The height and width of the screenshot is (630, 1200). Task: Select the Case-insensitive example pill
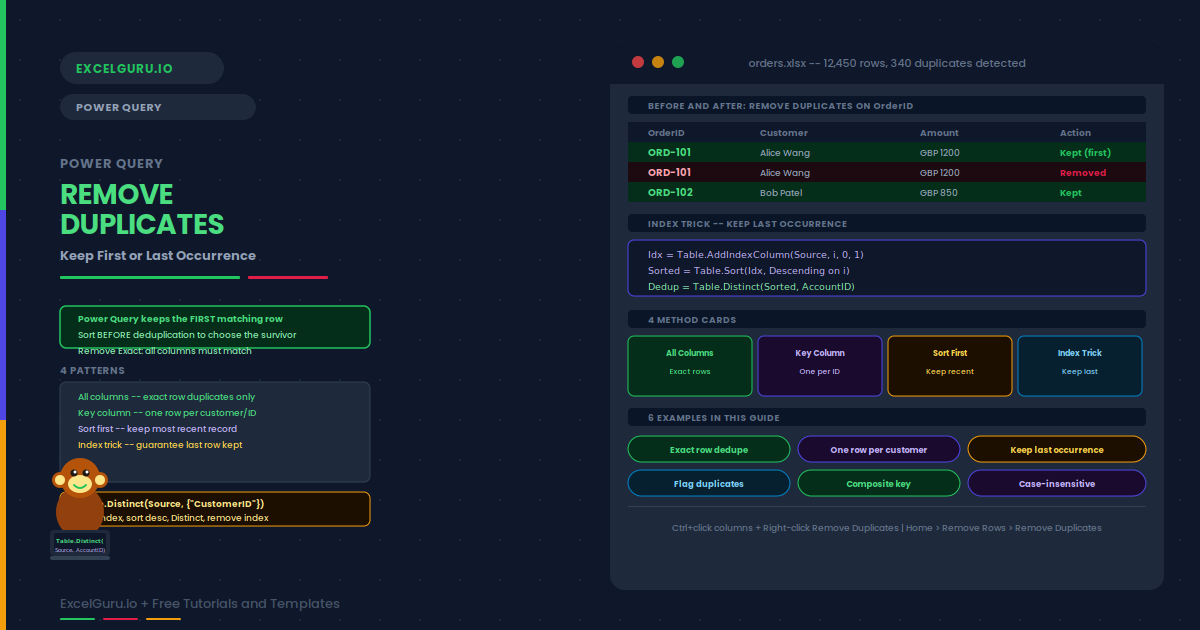1057,484
